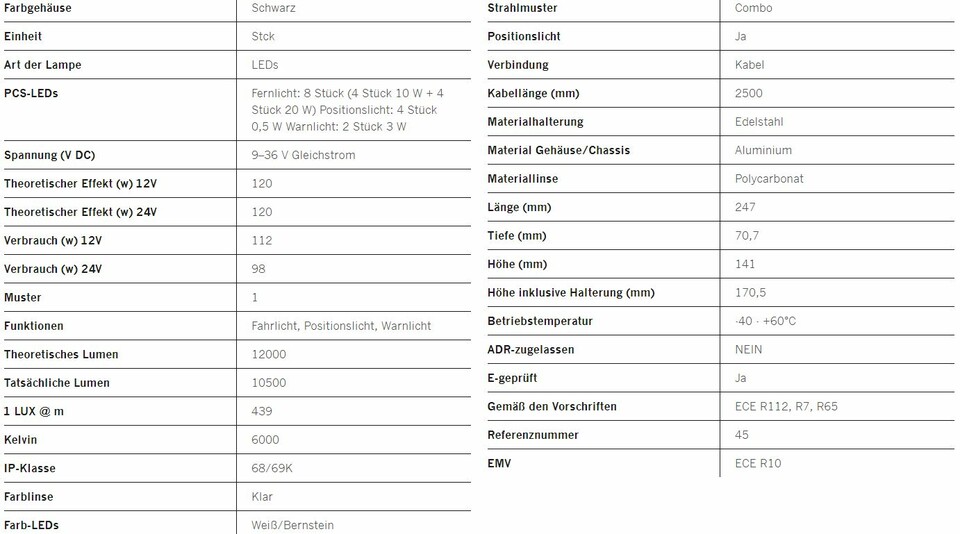Select the 'Schwarz' housing color value

273,8
